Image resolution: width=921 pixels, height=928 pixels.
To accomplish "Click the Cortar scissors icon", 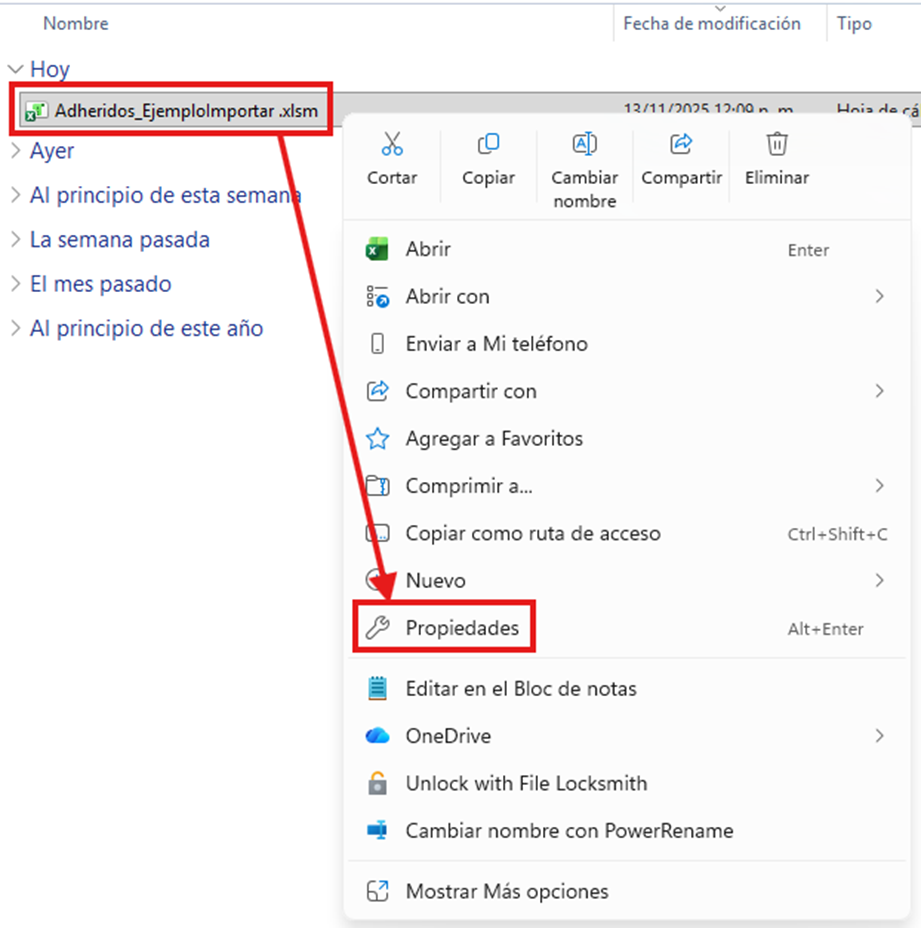I will [x=392, y=145].
